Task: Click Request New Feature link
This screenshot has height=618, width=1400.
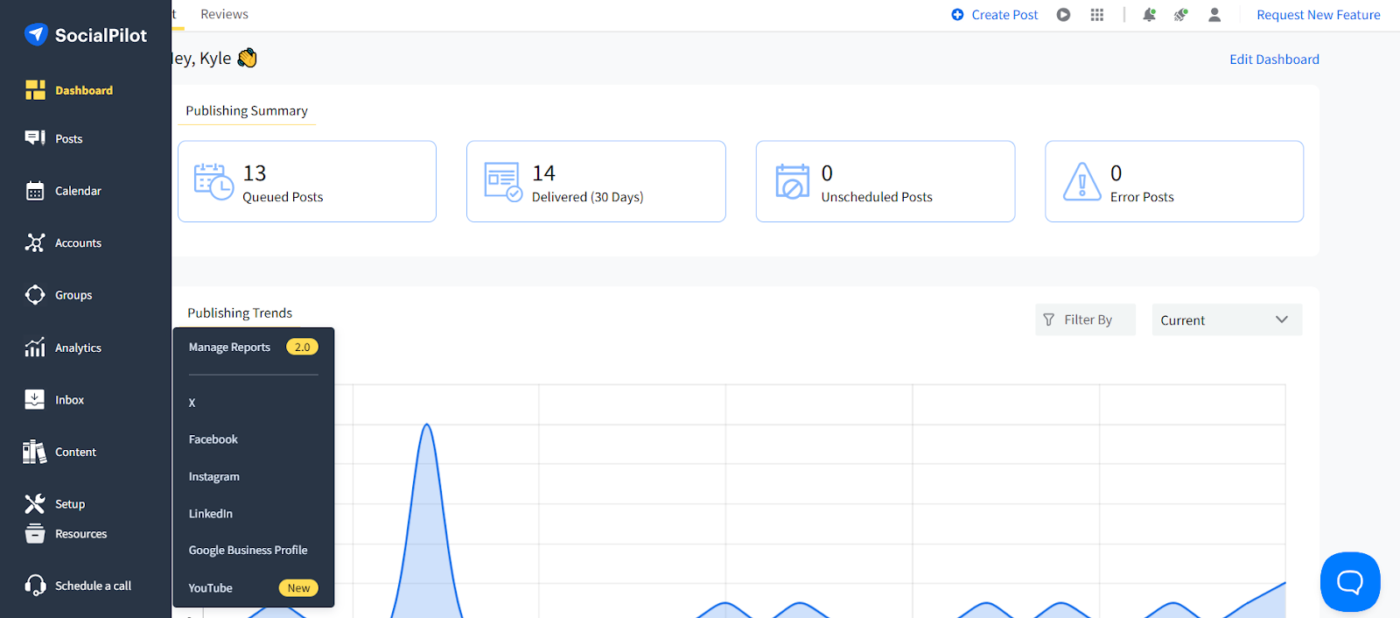Action: point(1318,15)
